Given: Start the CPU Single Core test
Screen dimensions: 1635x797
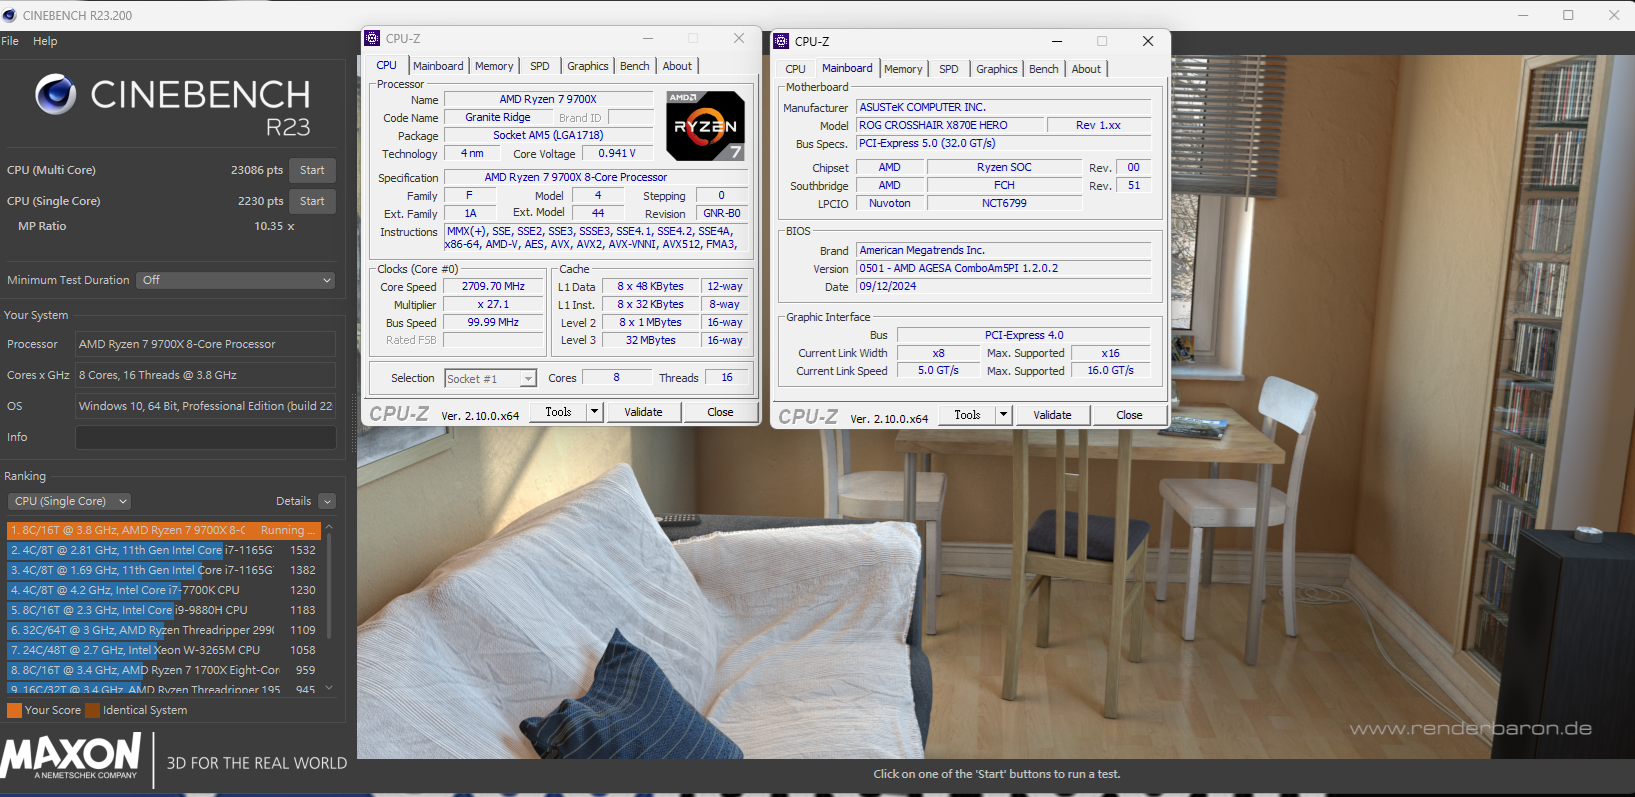Looking at the screenshot, I should (x=312, y=201).
